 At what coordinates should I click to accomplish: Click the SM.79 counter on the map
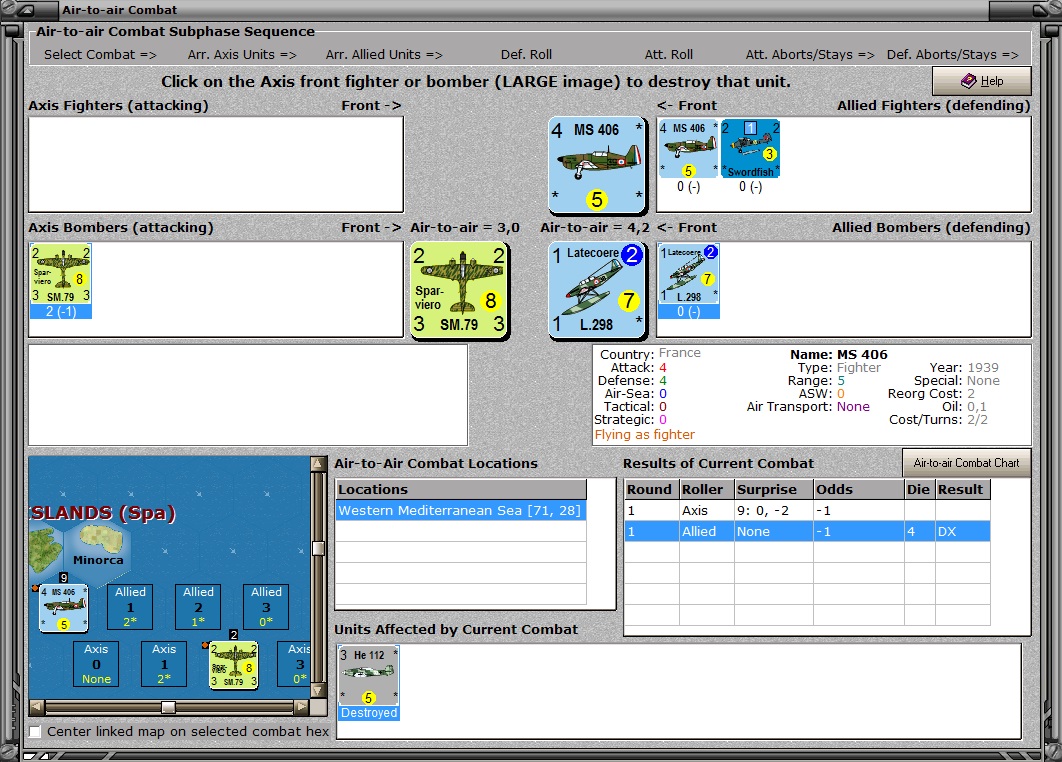pyautogui.click(x=234, y=665)
